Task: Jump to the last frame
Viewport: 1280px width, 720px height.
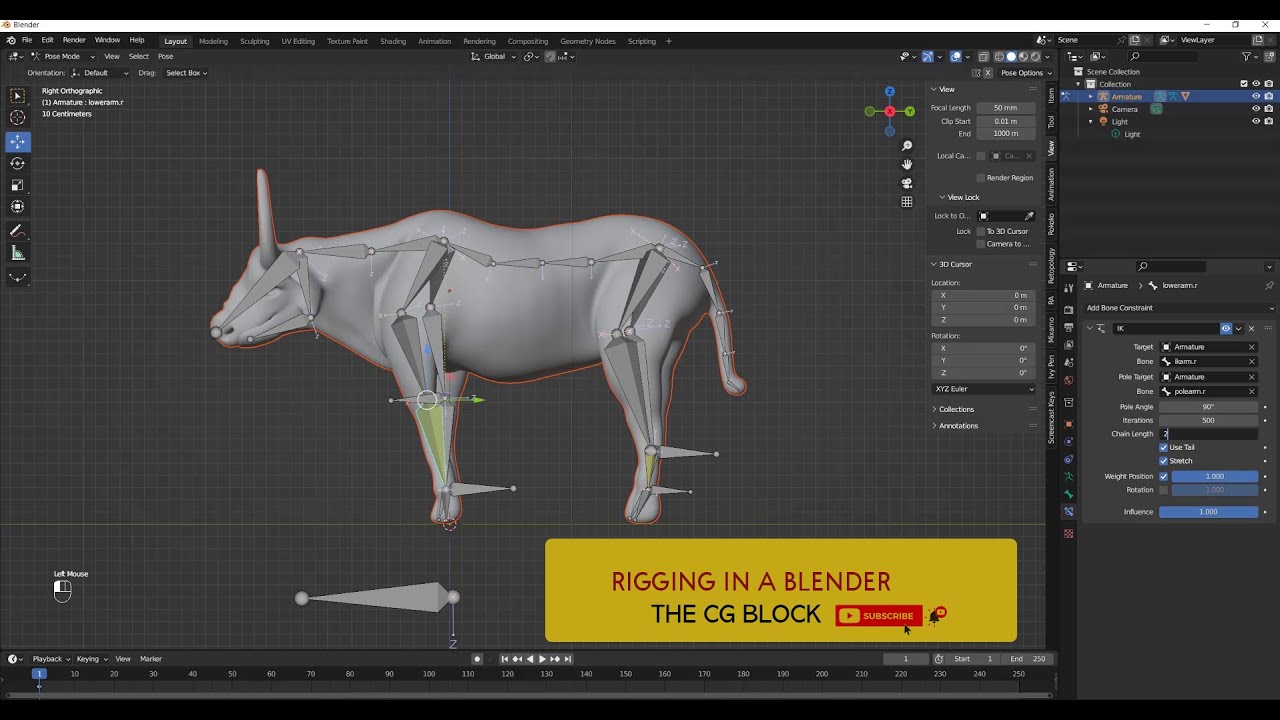Action: coord(568,659)
